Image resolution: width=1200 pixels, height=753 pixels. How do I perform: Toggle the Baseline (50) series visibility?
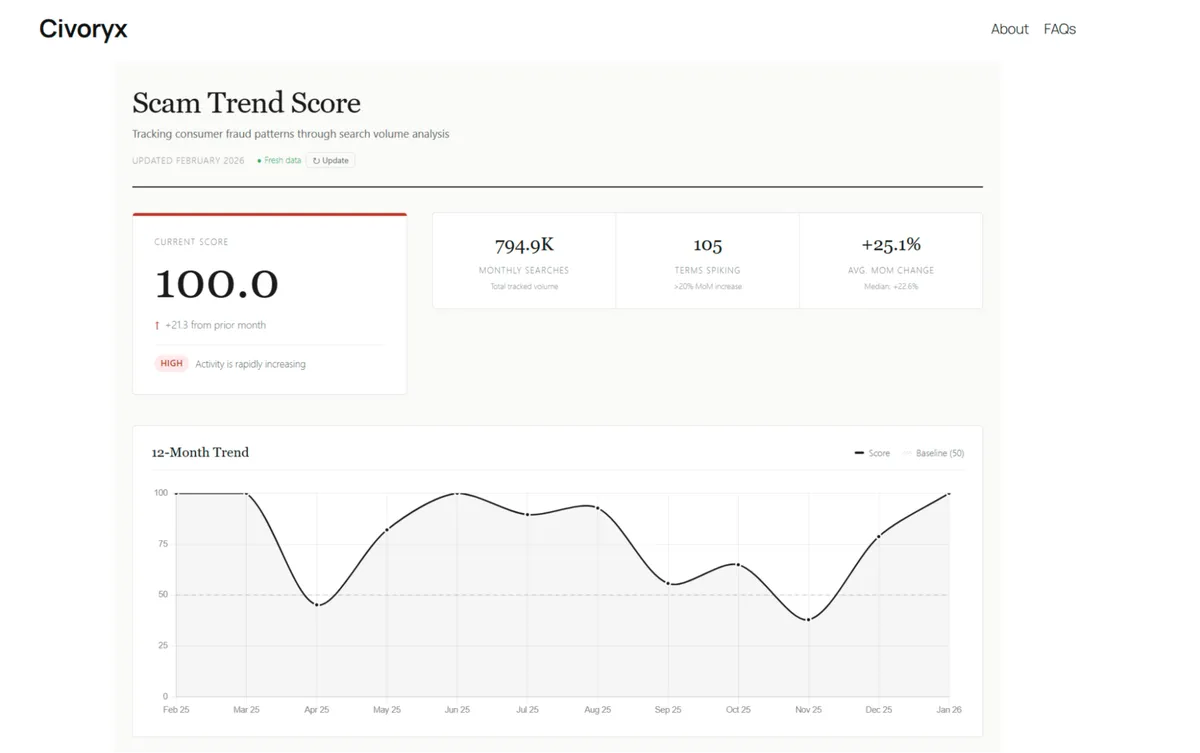pyautogui.click(x=934, y=452)
